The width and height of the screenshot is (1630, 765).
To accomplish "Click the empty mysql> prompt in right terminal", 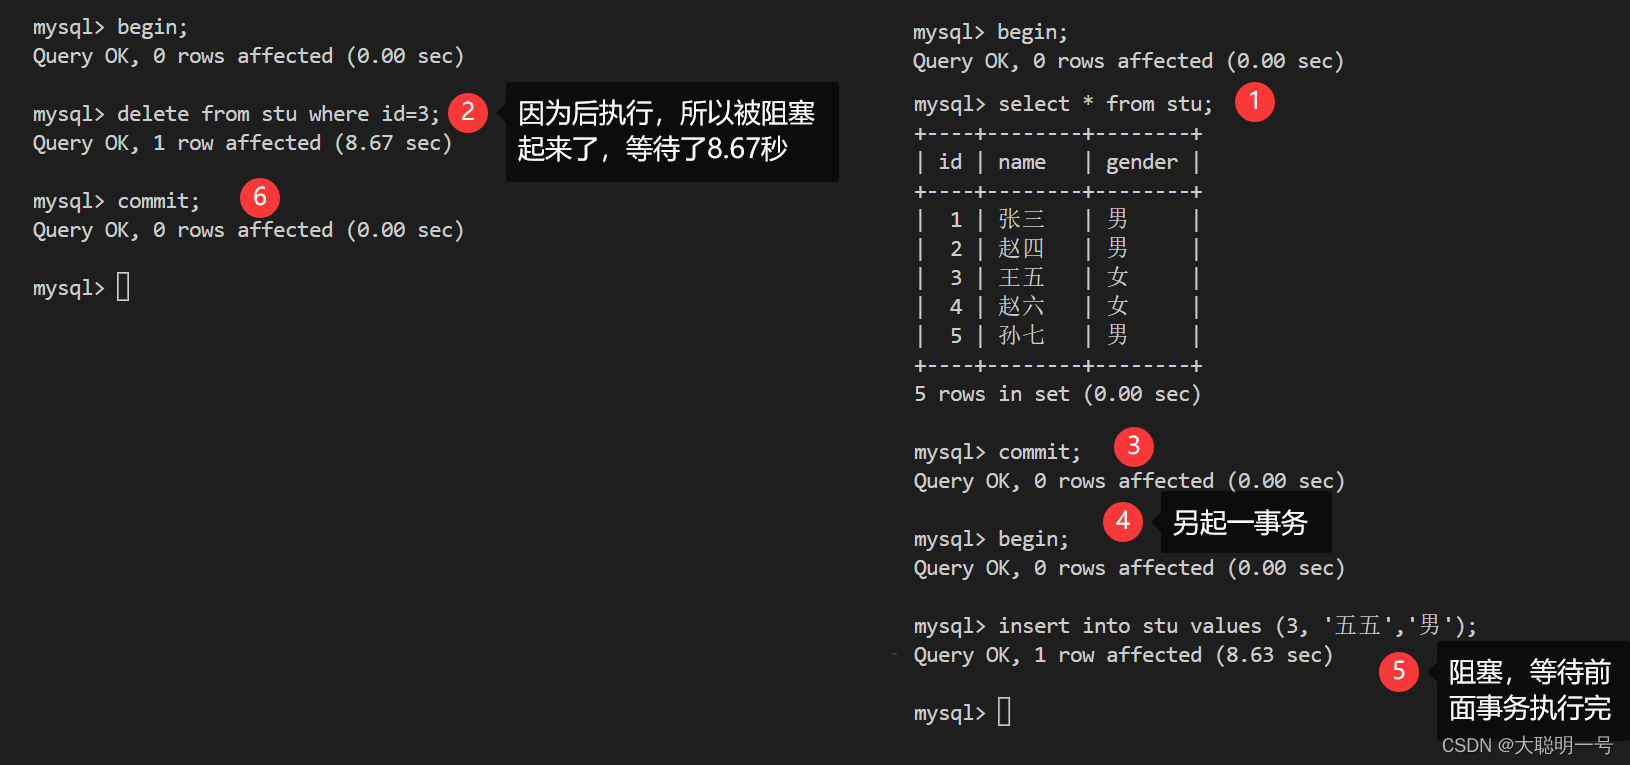I will click(x=962, y=713).
